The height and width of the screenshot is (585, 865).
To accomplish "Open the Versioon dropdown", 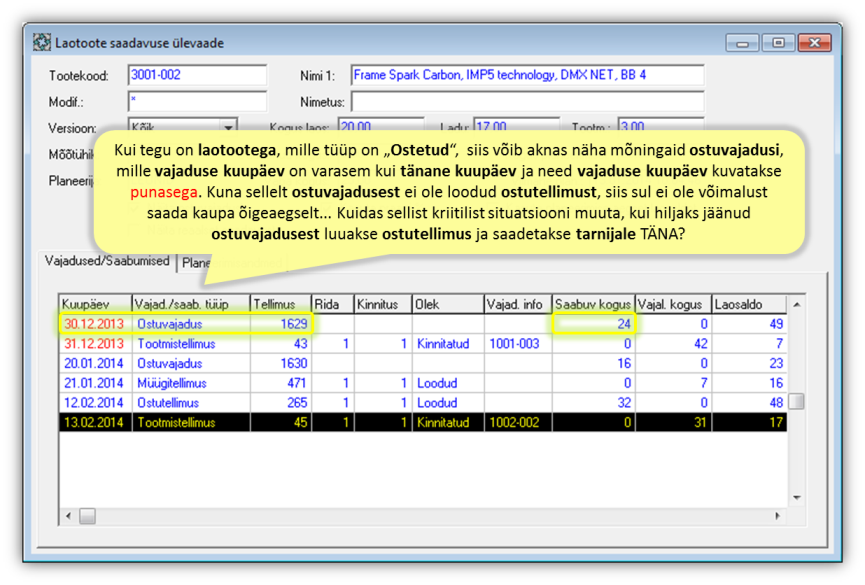I will click(228, 127).
